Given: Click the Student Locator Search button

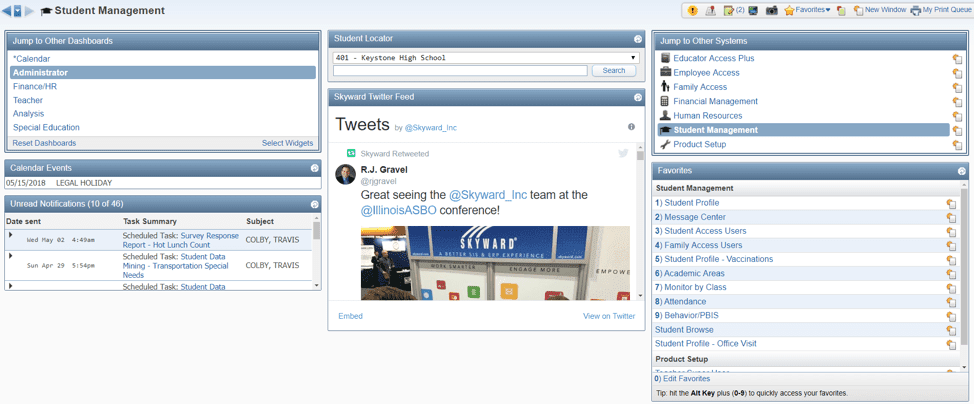Looking at the screenshot, I should click(x=614, y=71).
